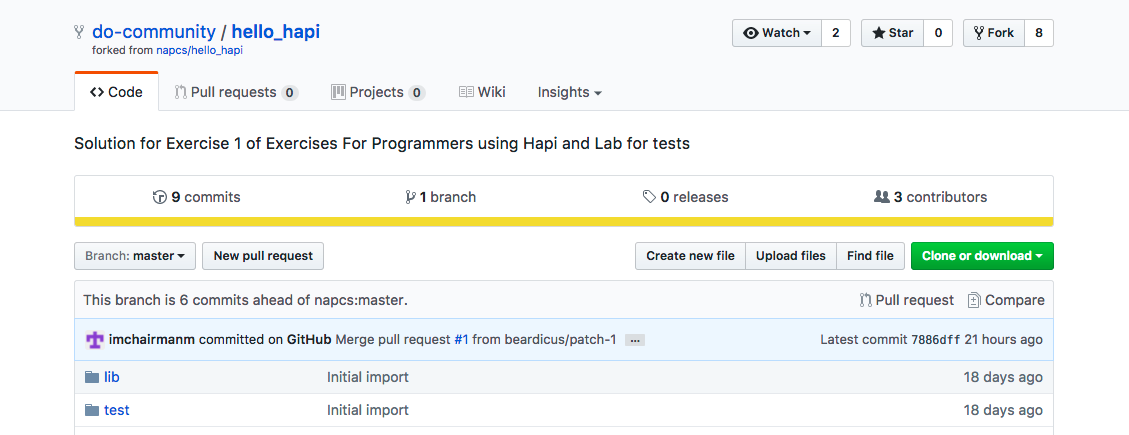Viewport: 1129px width, 435px height.
Task: Open imchairmanm user profile link
Action: (x=151, y=339)
